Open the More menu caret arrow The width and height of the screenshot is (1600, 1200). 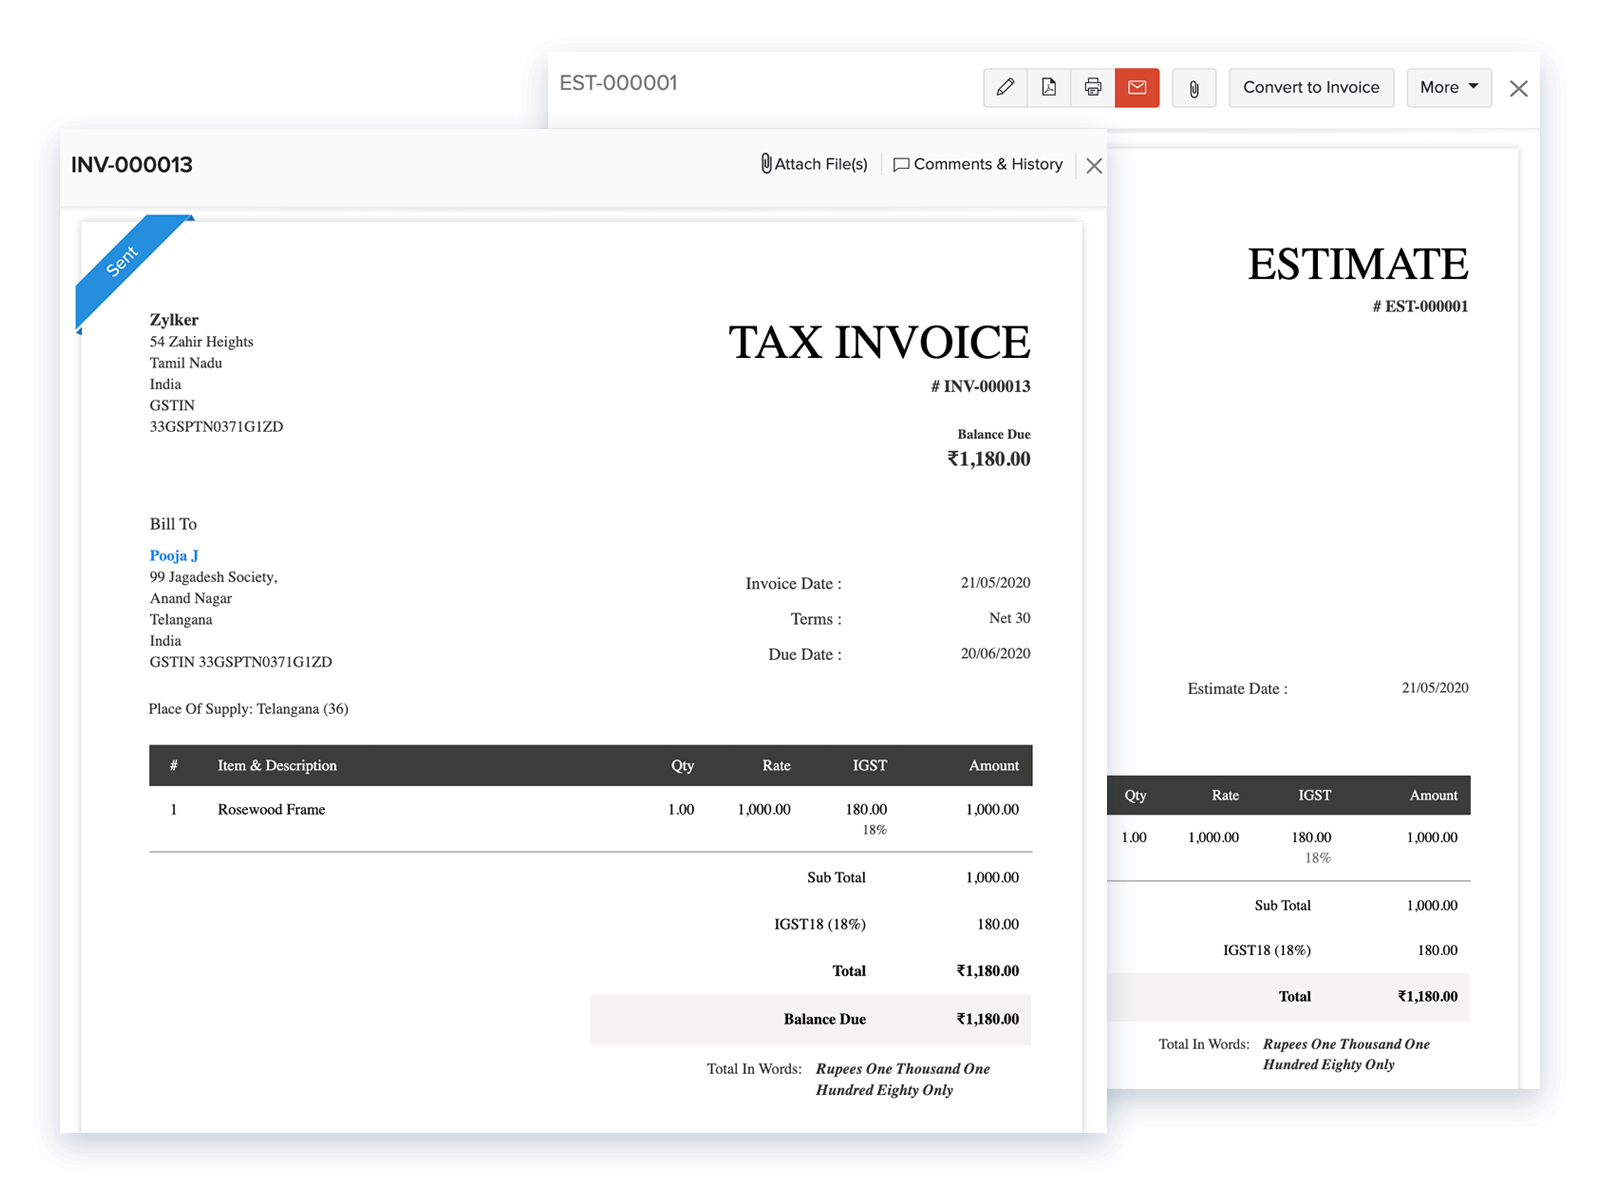click(x=1472, y=88)
